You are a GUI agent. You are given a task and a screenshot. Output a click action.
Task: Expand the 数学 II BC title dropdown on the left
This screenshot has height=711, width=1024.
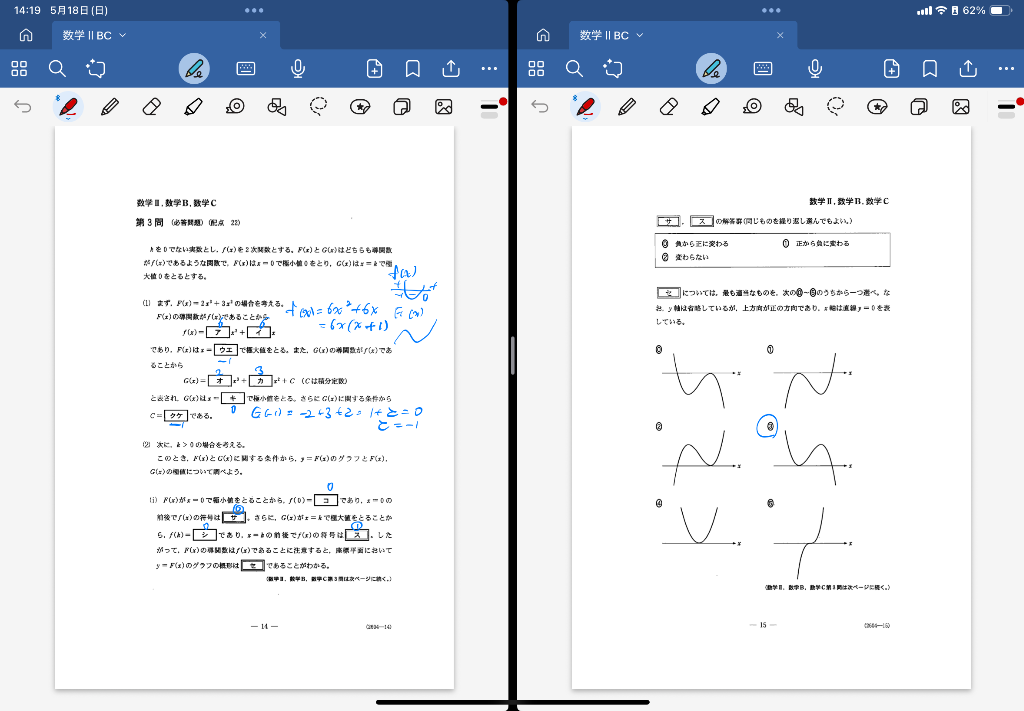[x=123, y=35]
